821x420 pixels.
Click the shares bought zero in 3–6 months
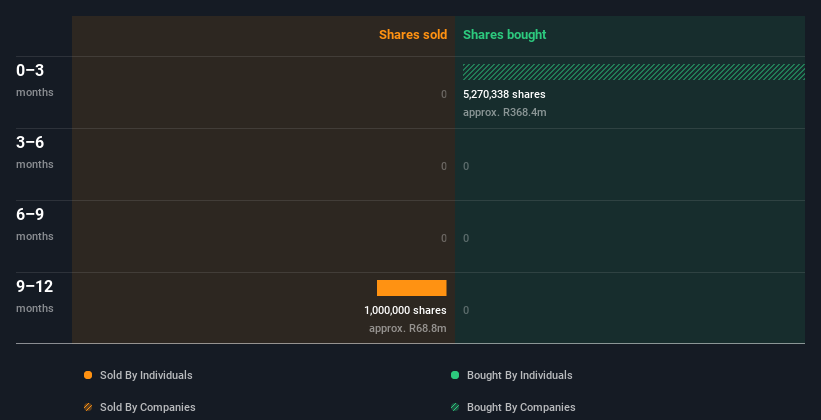point(466,166)
